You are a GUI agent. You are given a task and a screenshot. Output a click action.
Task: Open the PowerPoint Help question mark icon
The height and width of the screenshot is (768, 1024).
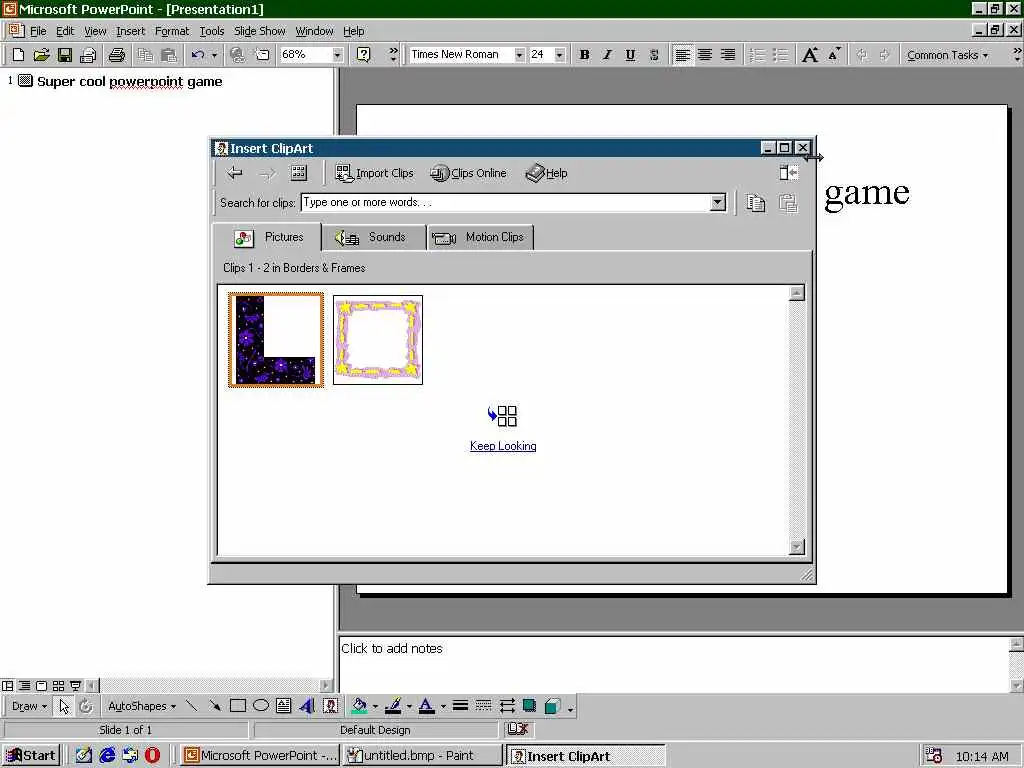tap(364, 55)
